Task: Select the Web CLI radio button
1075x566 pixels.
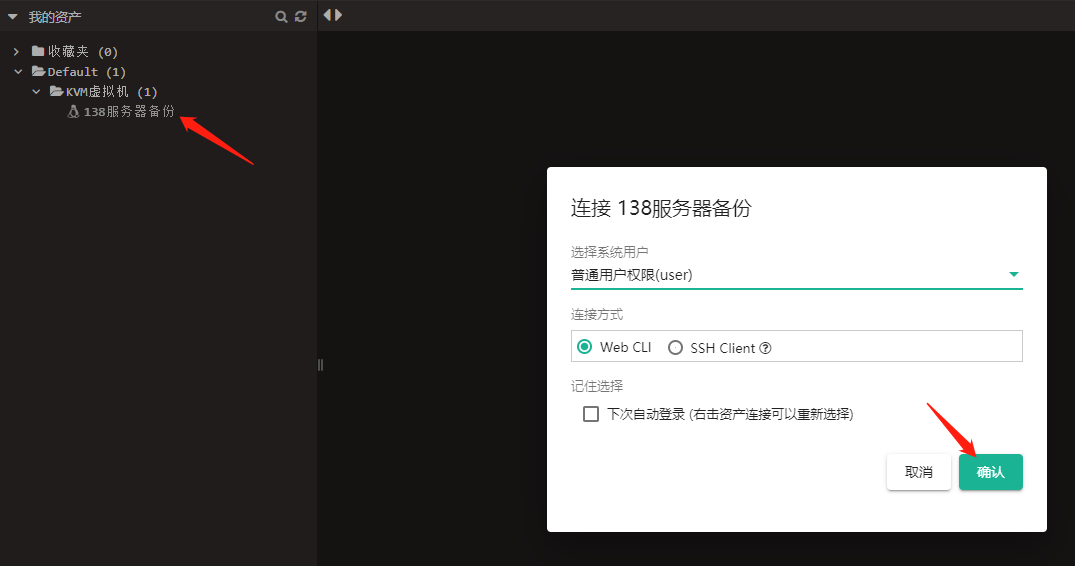Action: coord(585,347)
